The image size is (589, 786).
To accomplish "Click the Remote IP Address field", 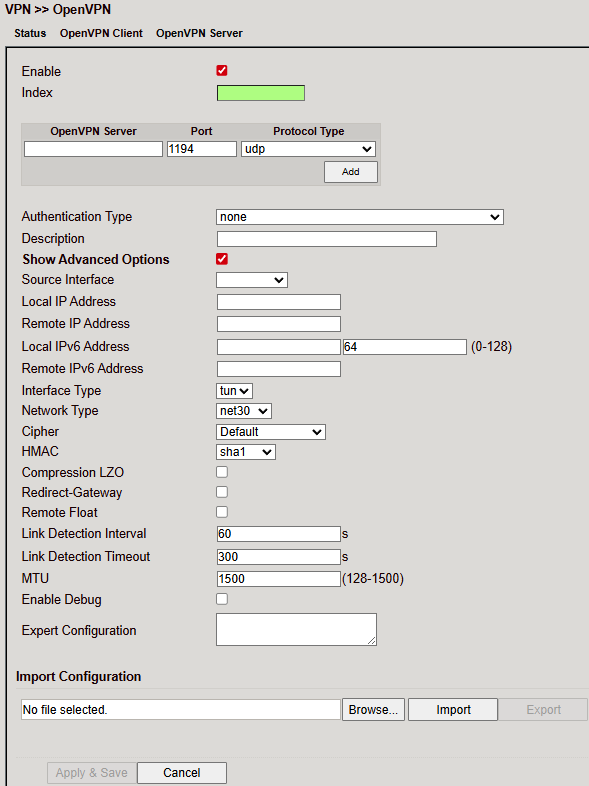I will 279,324.
